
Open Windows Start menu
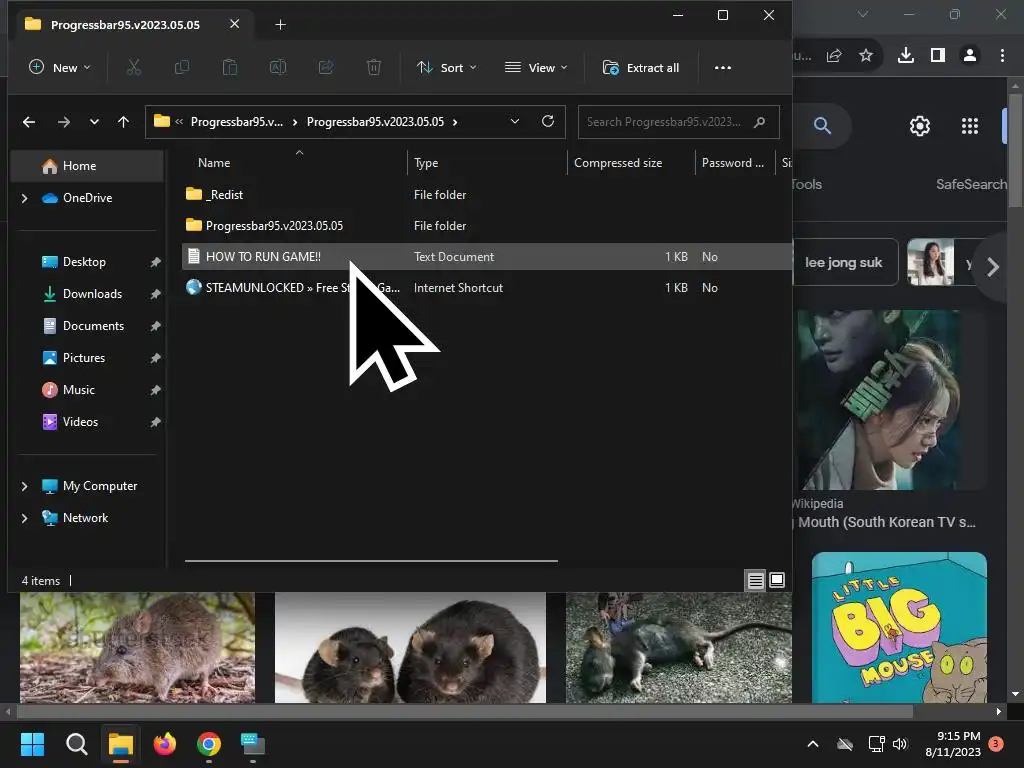pyautogui.click(x=32, y=744)
